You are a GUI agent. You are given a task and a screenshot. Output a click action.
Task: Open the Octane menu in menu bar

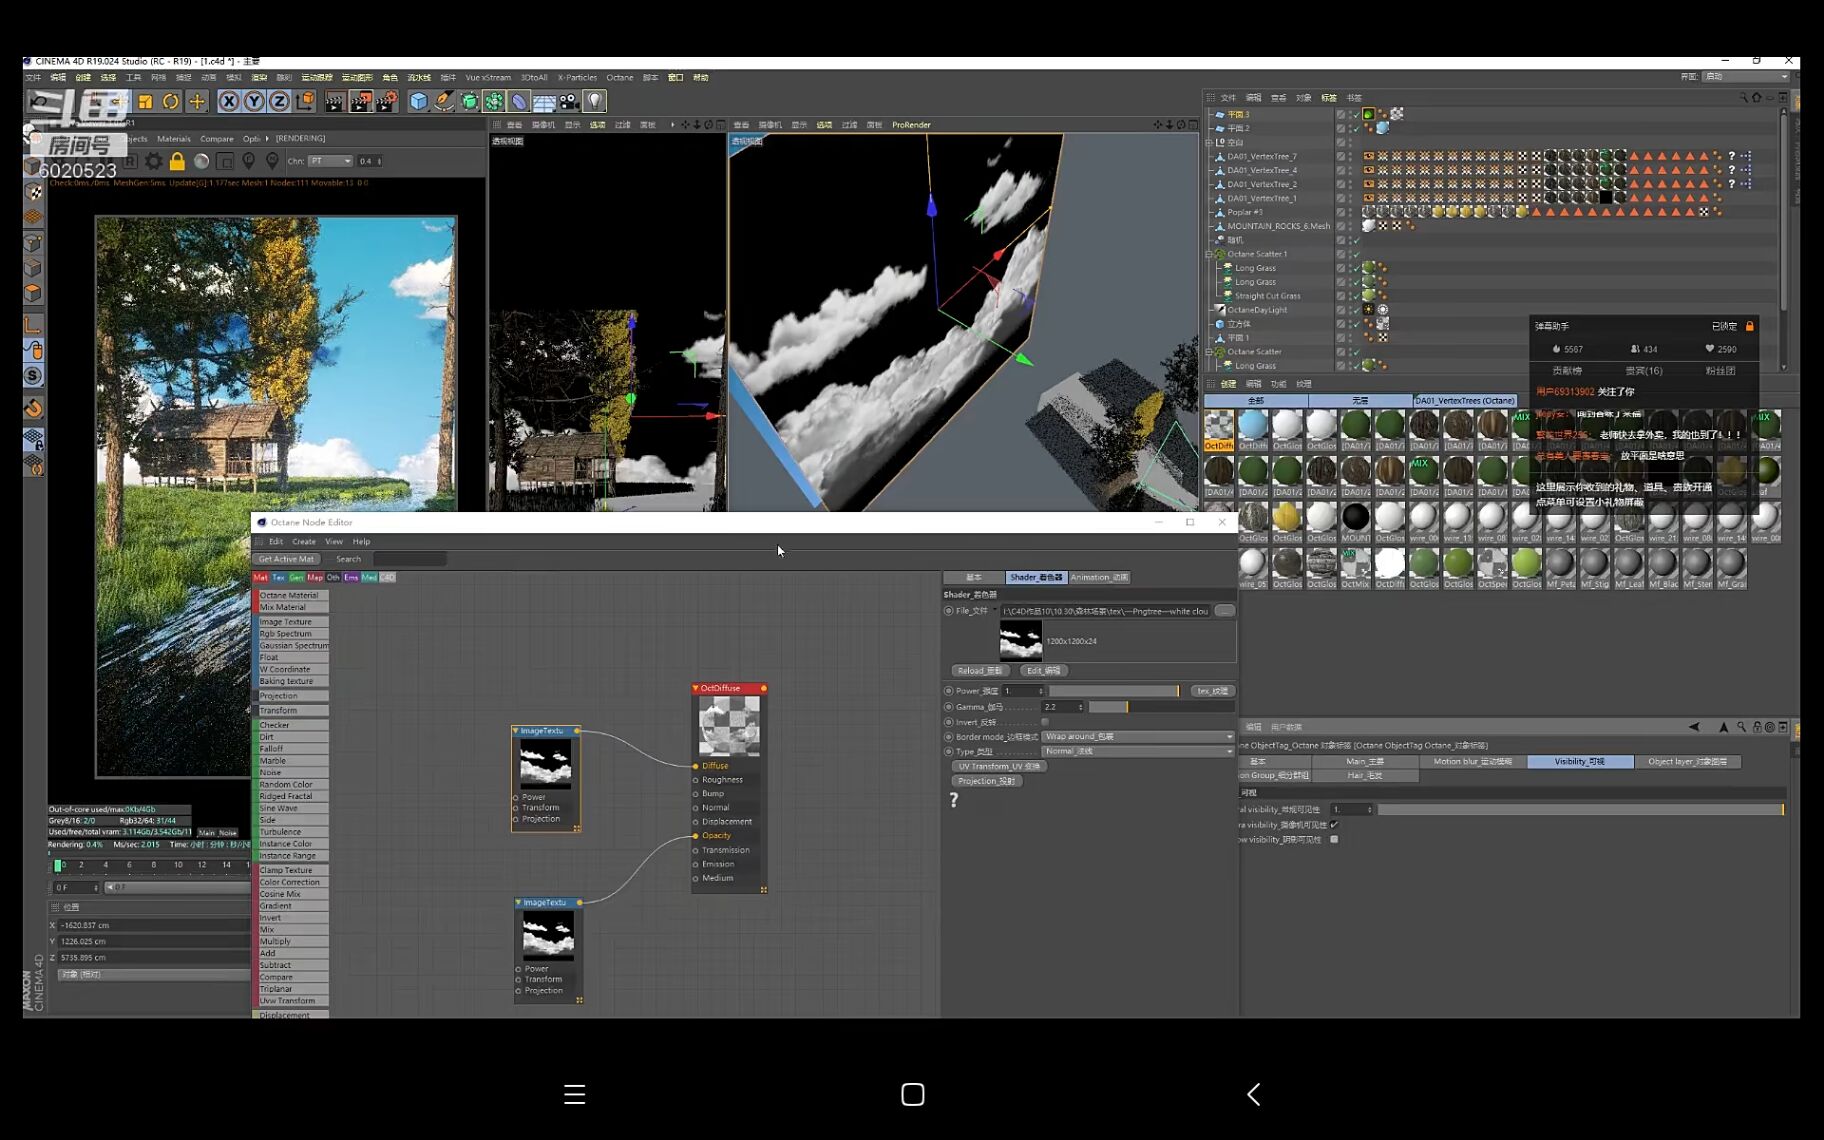tap(619, 77)
